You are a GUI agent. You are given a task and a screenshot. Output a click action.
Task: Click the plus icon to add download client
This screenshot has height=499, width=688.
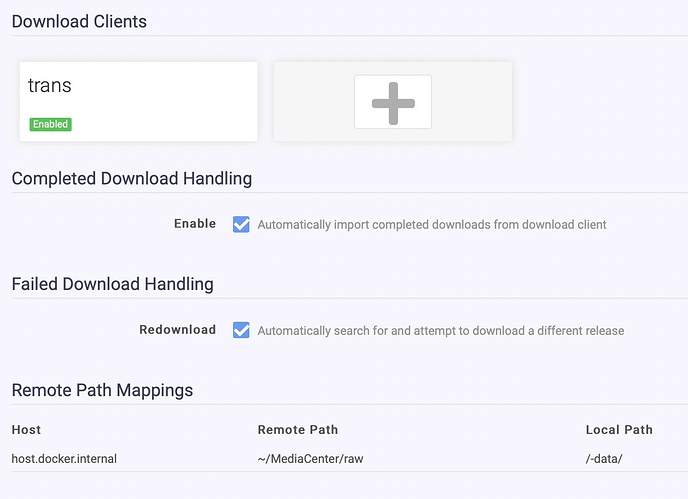coord(392,102)
